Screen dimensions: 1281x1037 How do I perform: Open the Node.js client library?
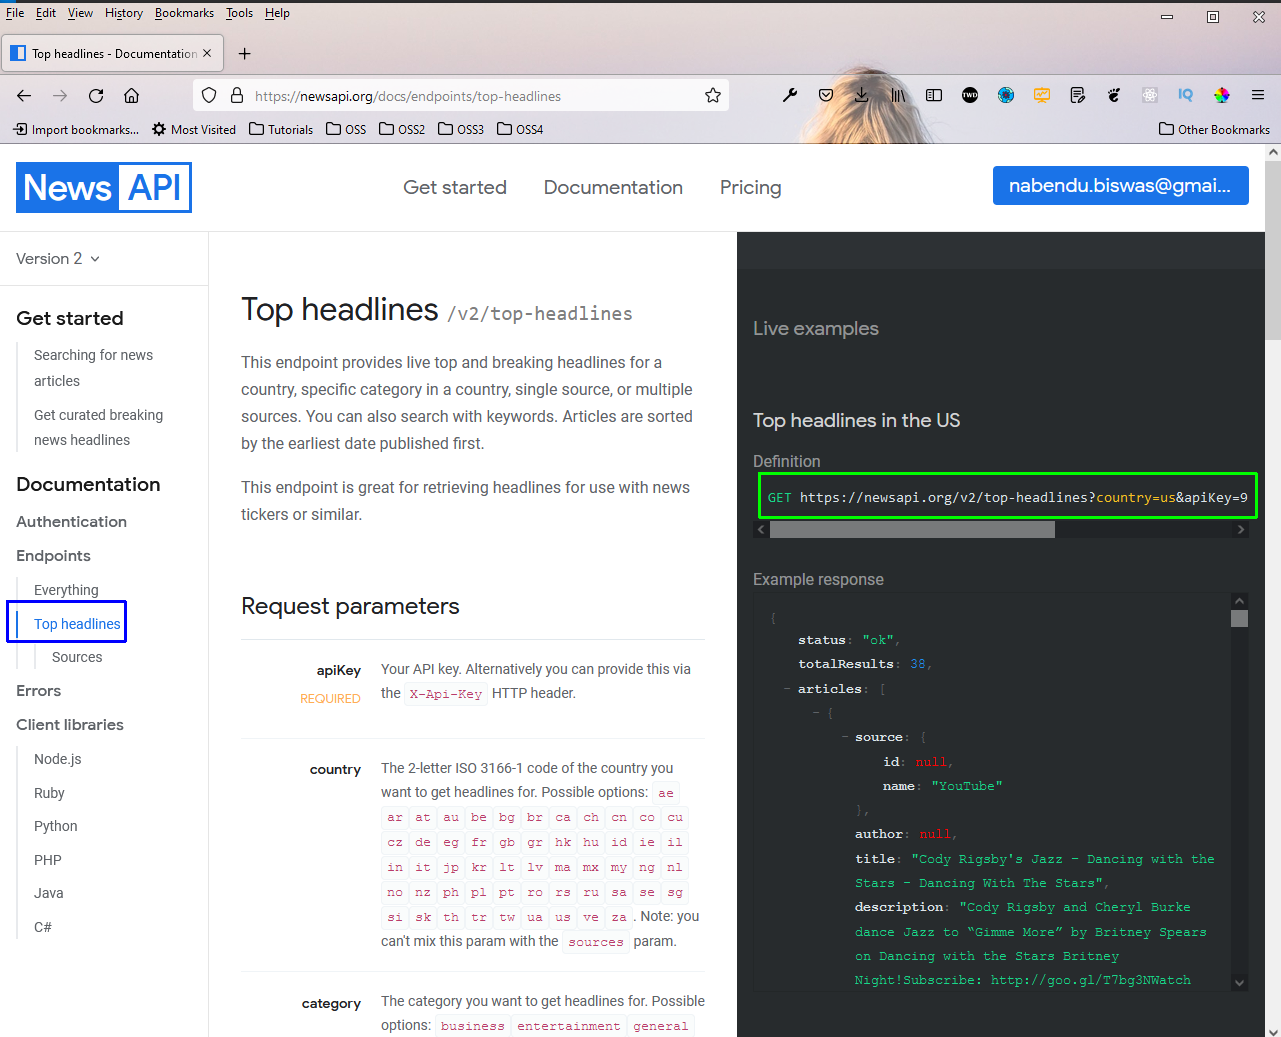(x=58, y=759)
